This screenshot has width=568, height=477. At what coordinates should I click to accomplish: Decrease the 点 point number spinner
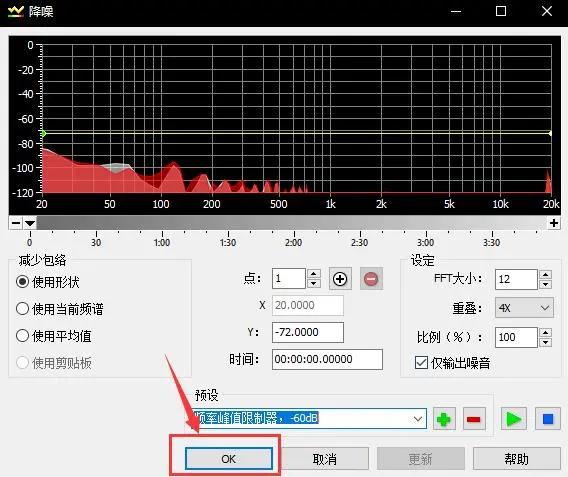coord(313,284)
